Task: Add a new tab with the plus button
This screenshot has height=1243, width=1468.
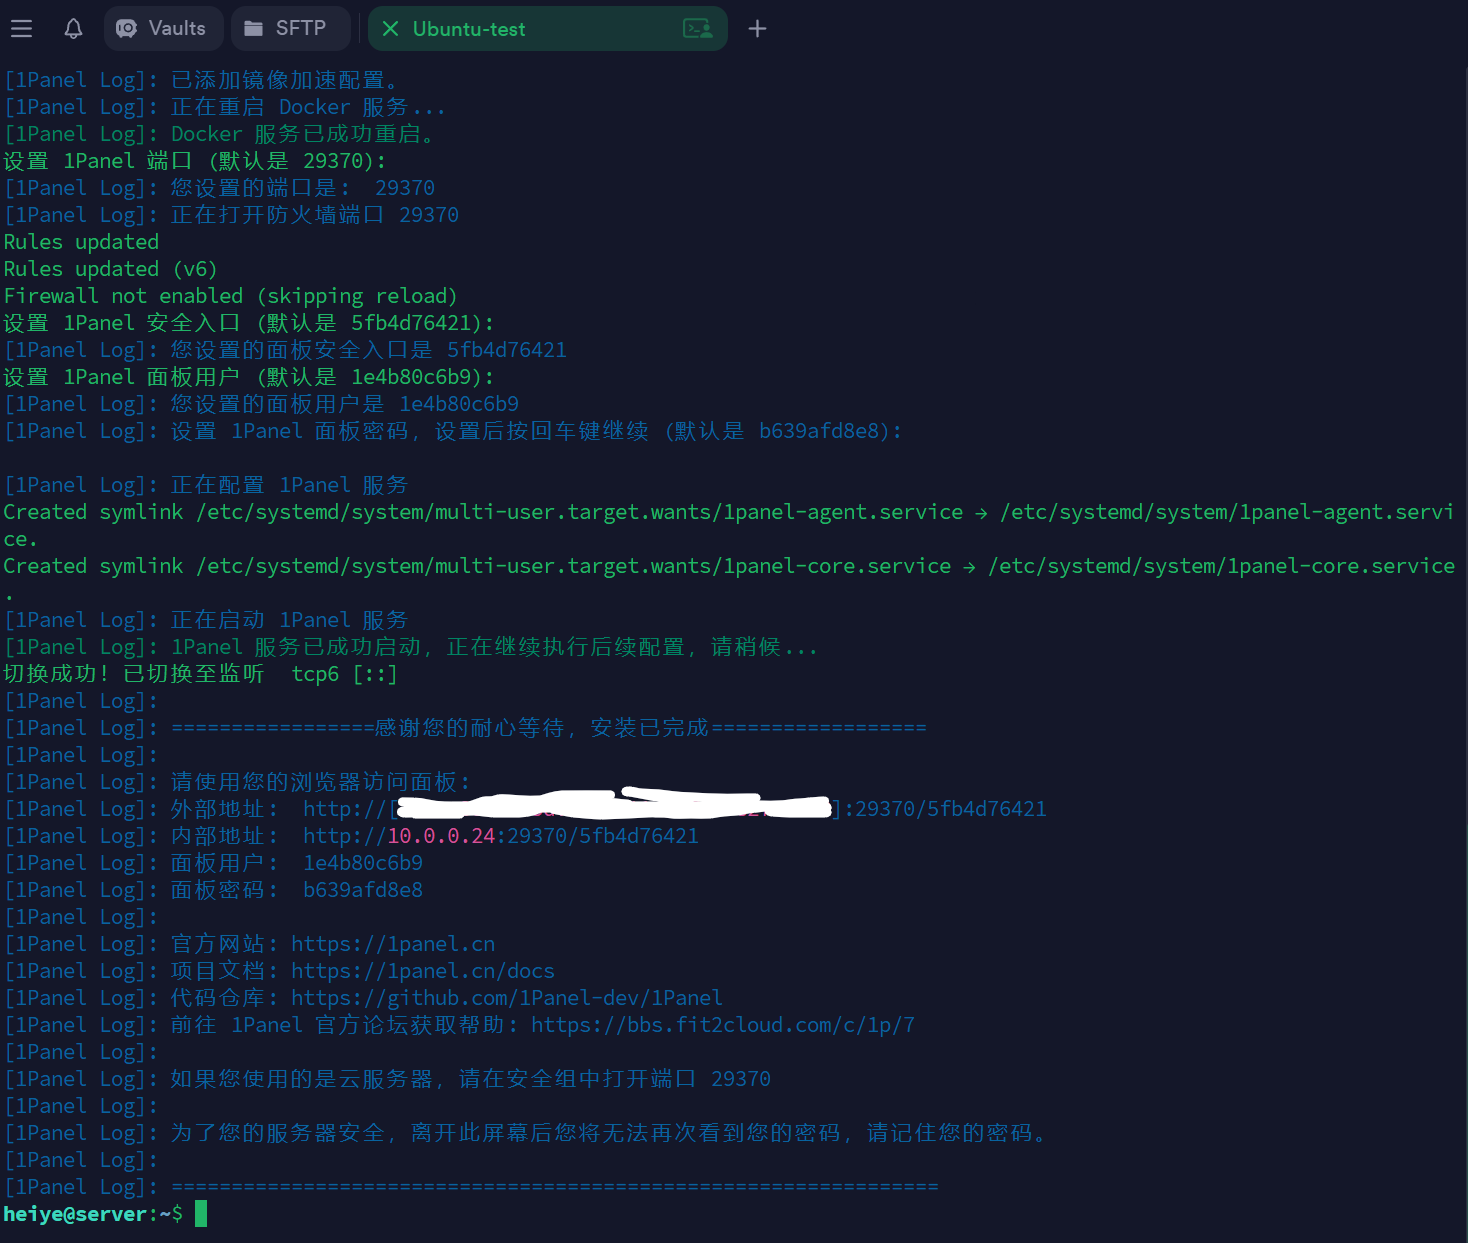Action: tap(757, 29)
